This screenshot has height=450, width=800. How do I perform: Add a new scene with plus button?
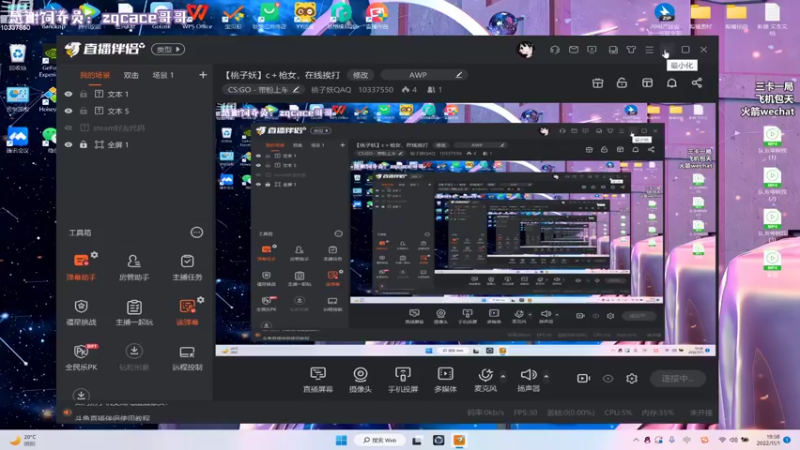coord(203,75)
